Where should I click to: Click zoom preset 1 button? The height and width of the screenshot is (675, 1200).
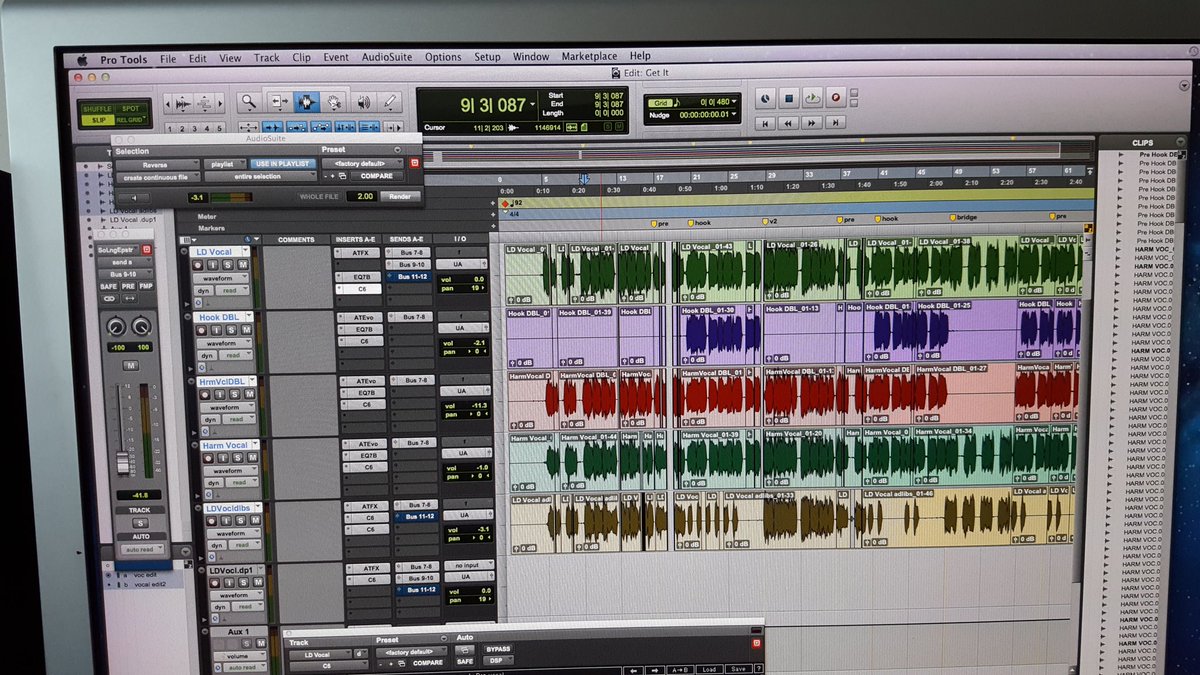pos(169,129)
